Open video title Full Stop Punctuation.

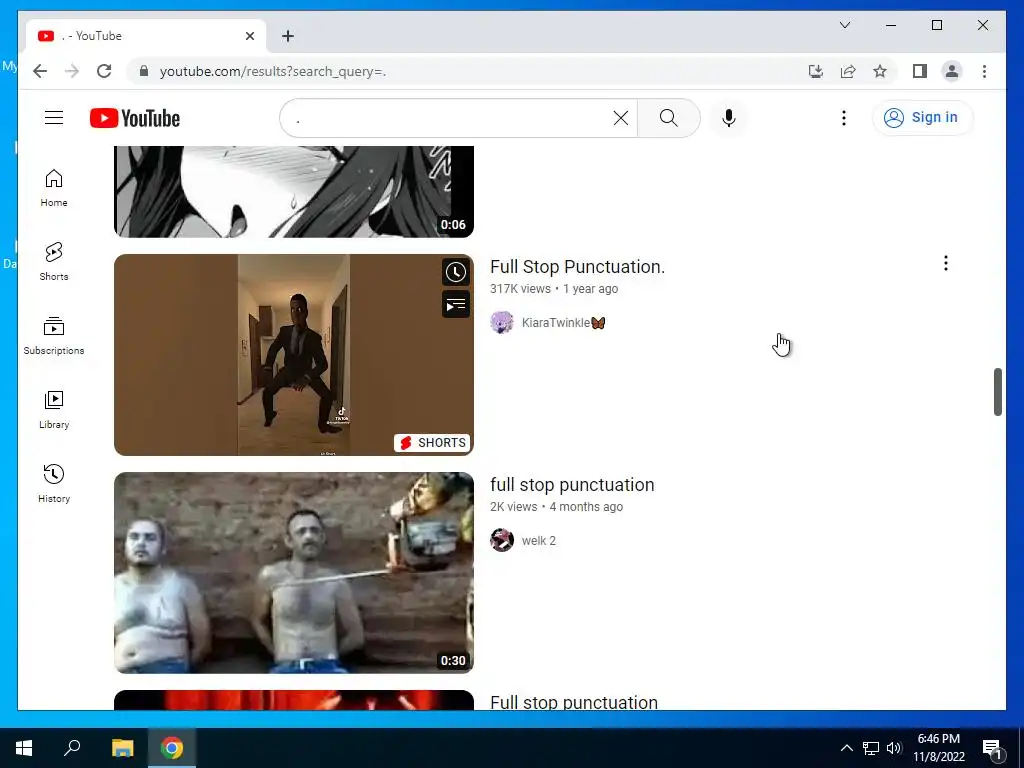(x=577, y=266)
